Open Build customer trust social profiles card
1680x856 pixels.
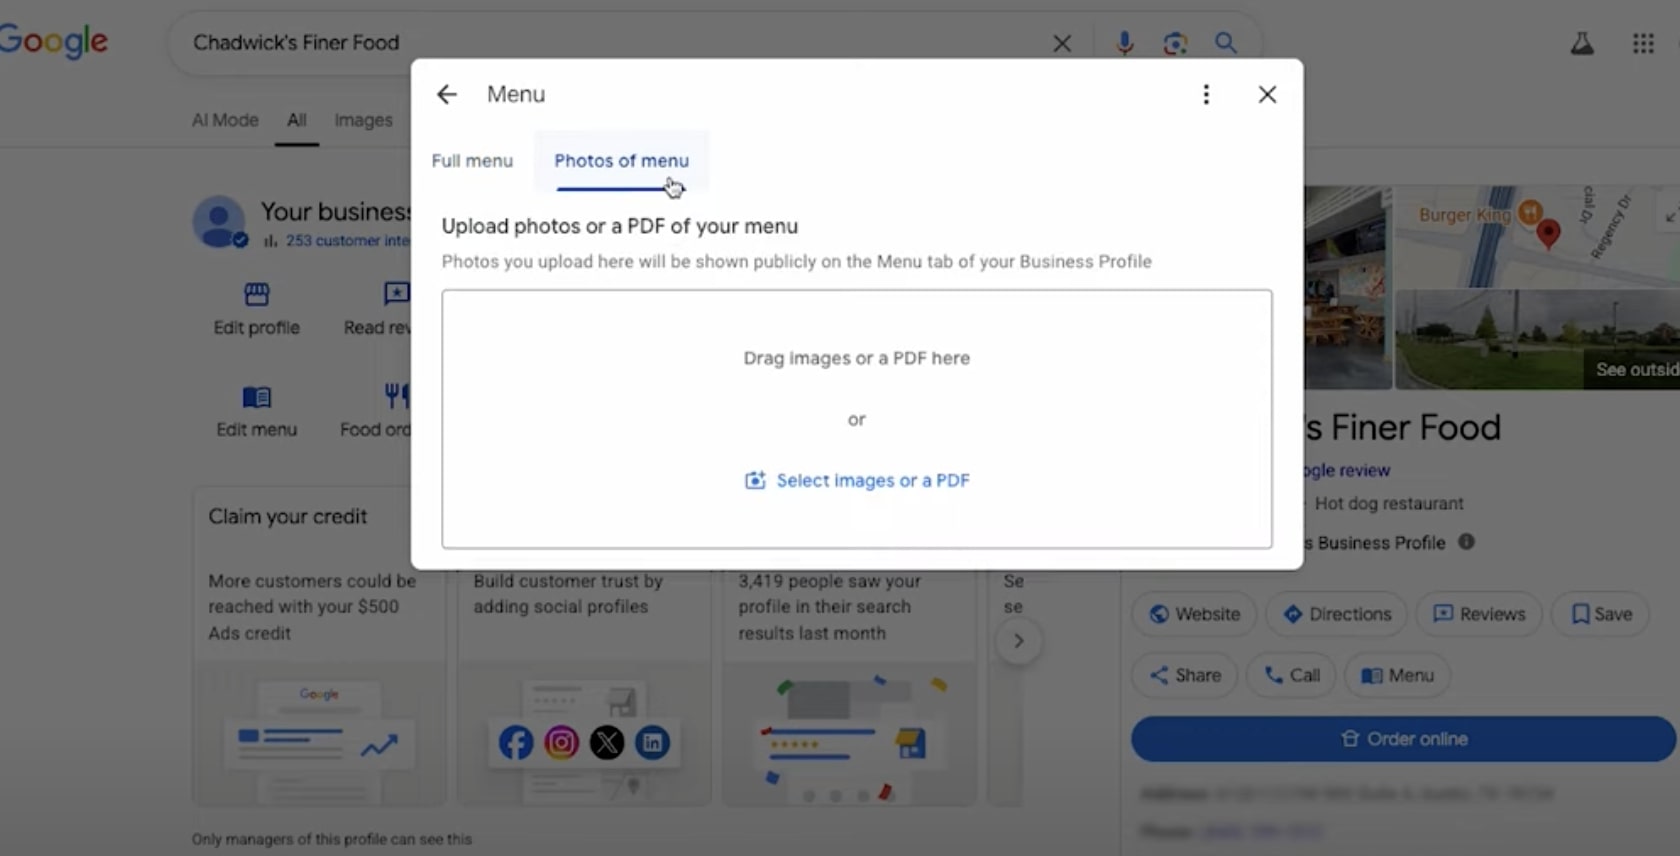coord(584,688)
